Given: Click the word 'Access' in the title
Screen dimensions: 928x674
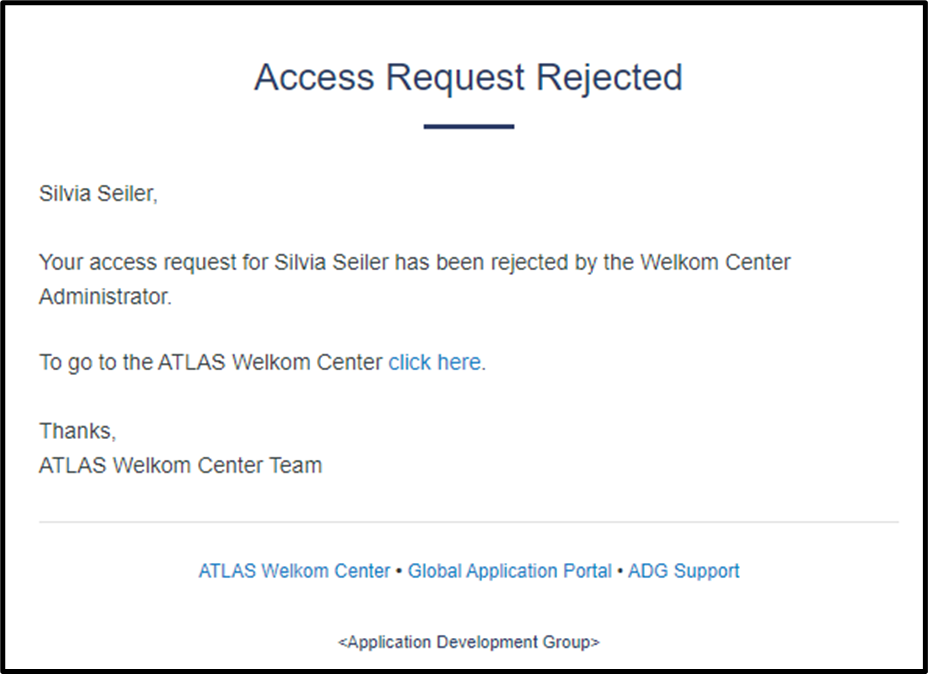Looking at the screenshot, I should point(314,77).
